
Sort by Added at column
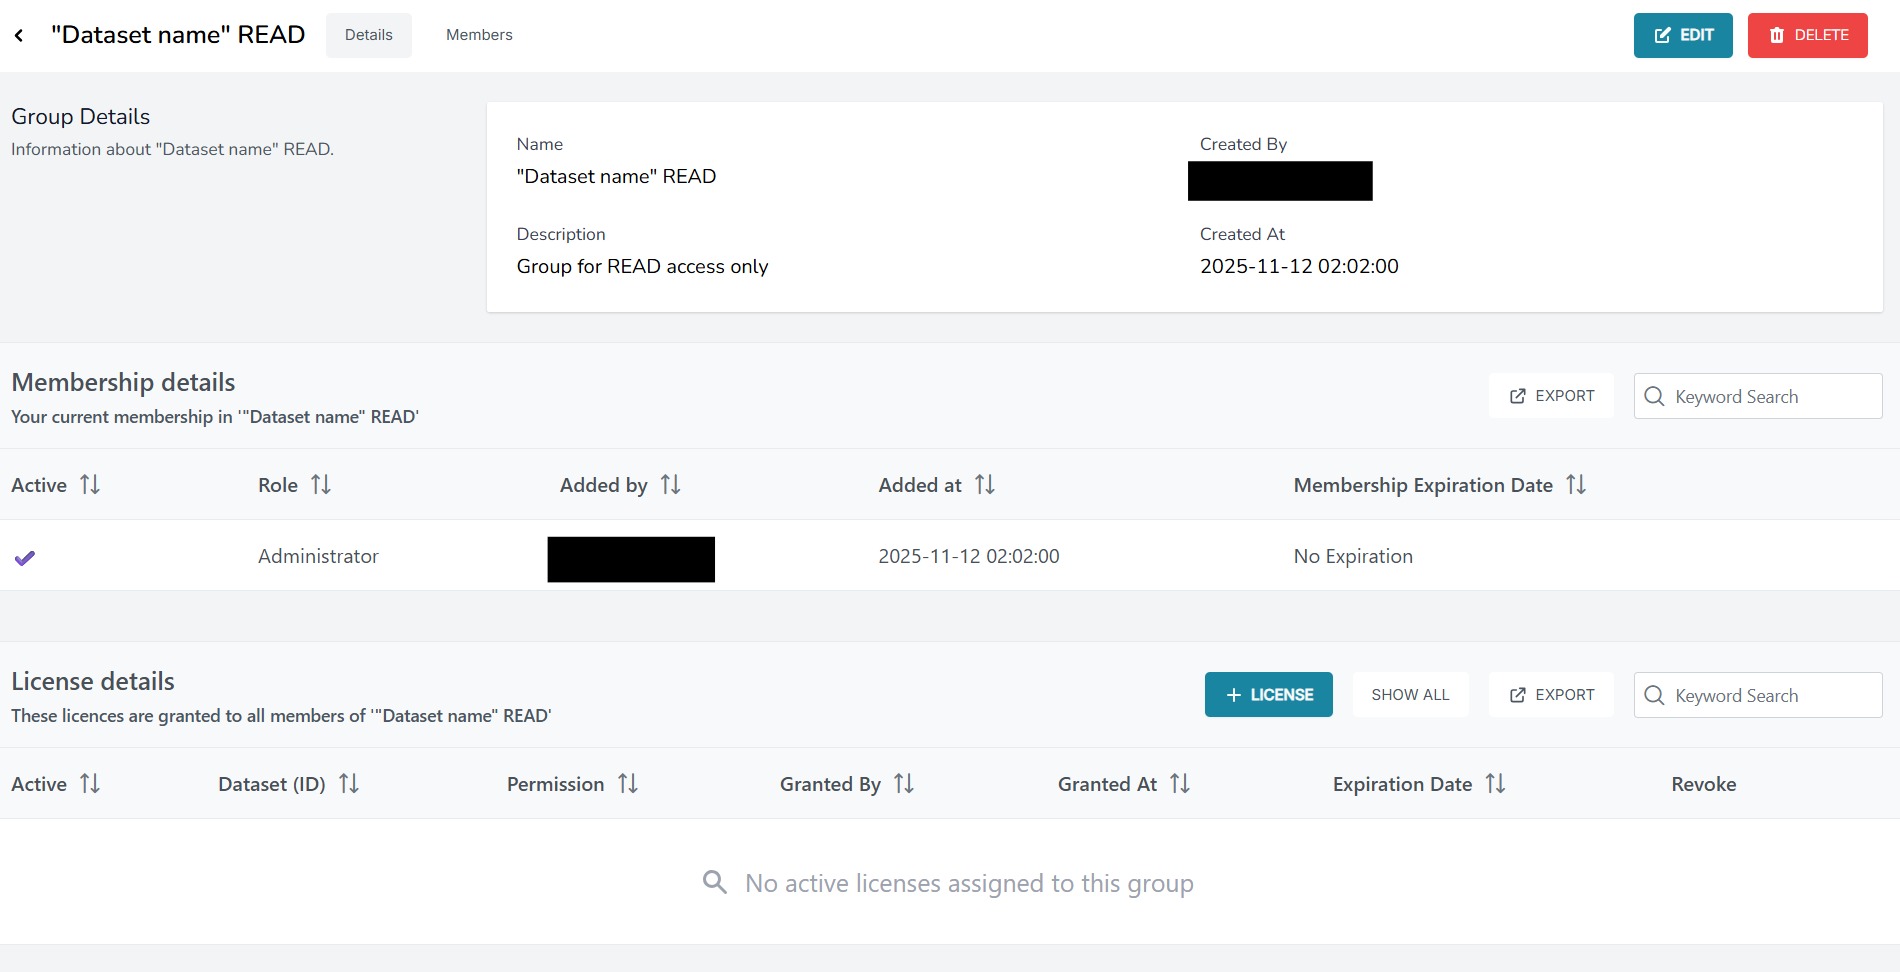(985, 485)
